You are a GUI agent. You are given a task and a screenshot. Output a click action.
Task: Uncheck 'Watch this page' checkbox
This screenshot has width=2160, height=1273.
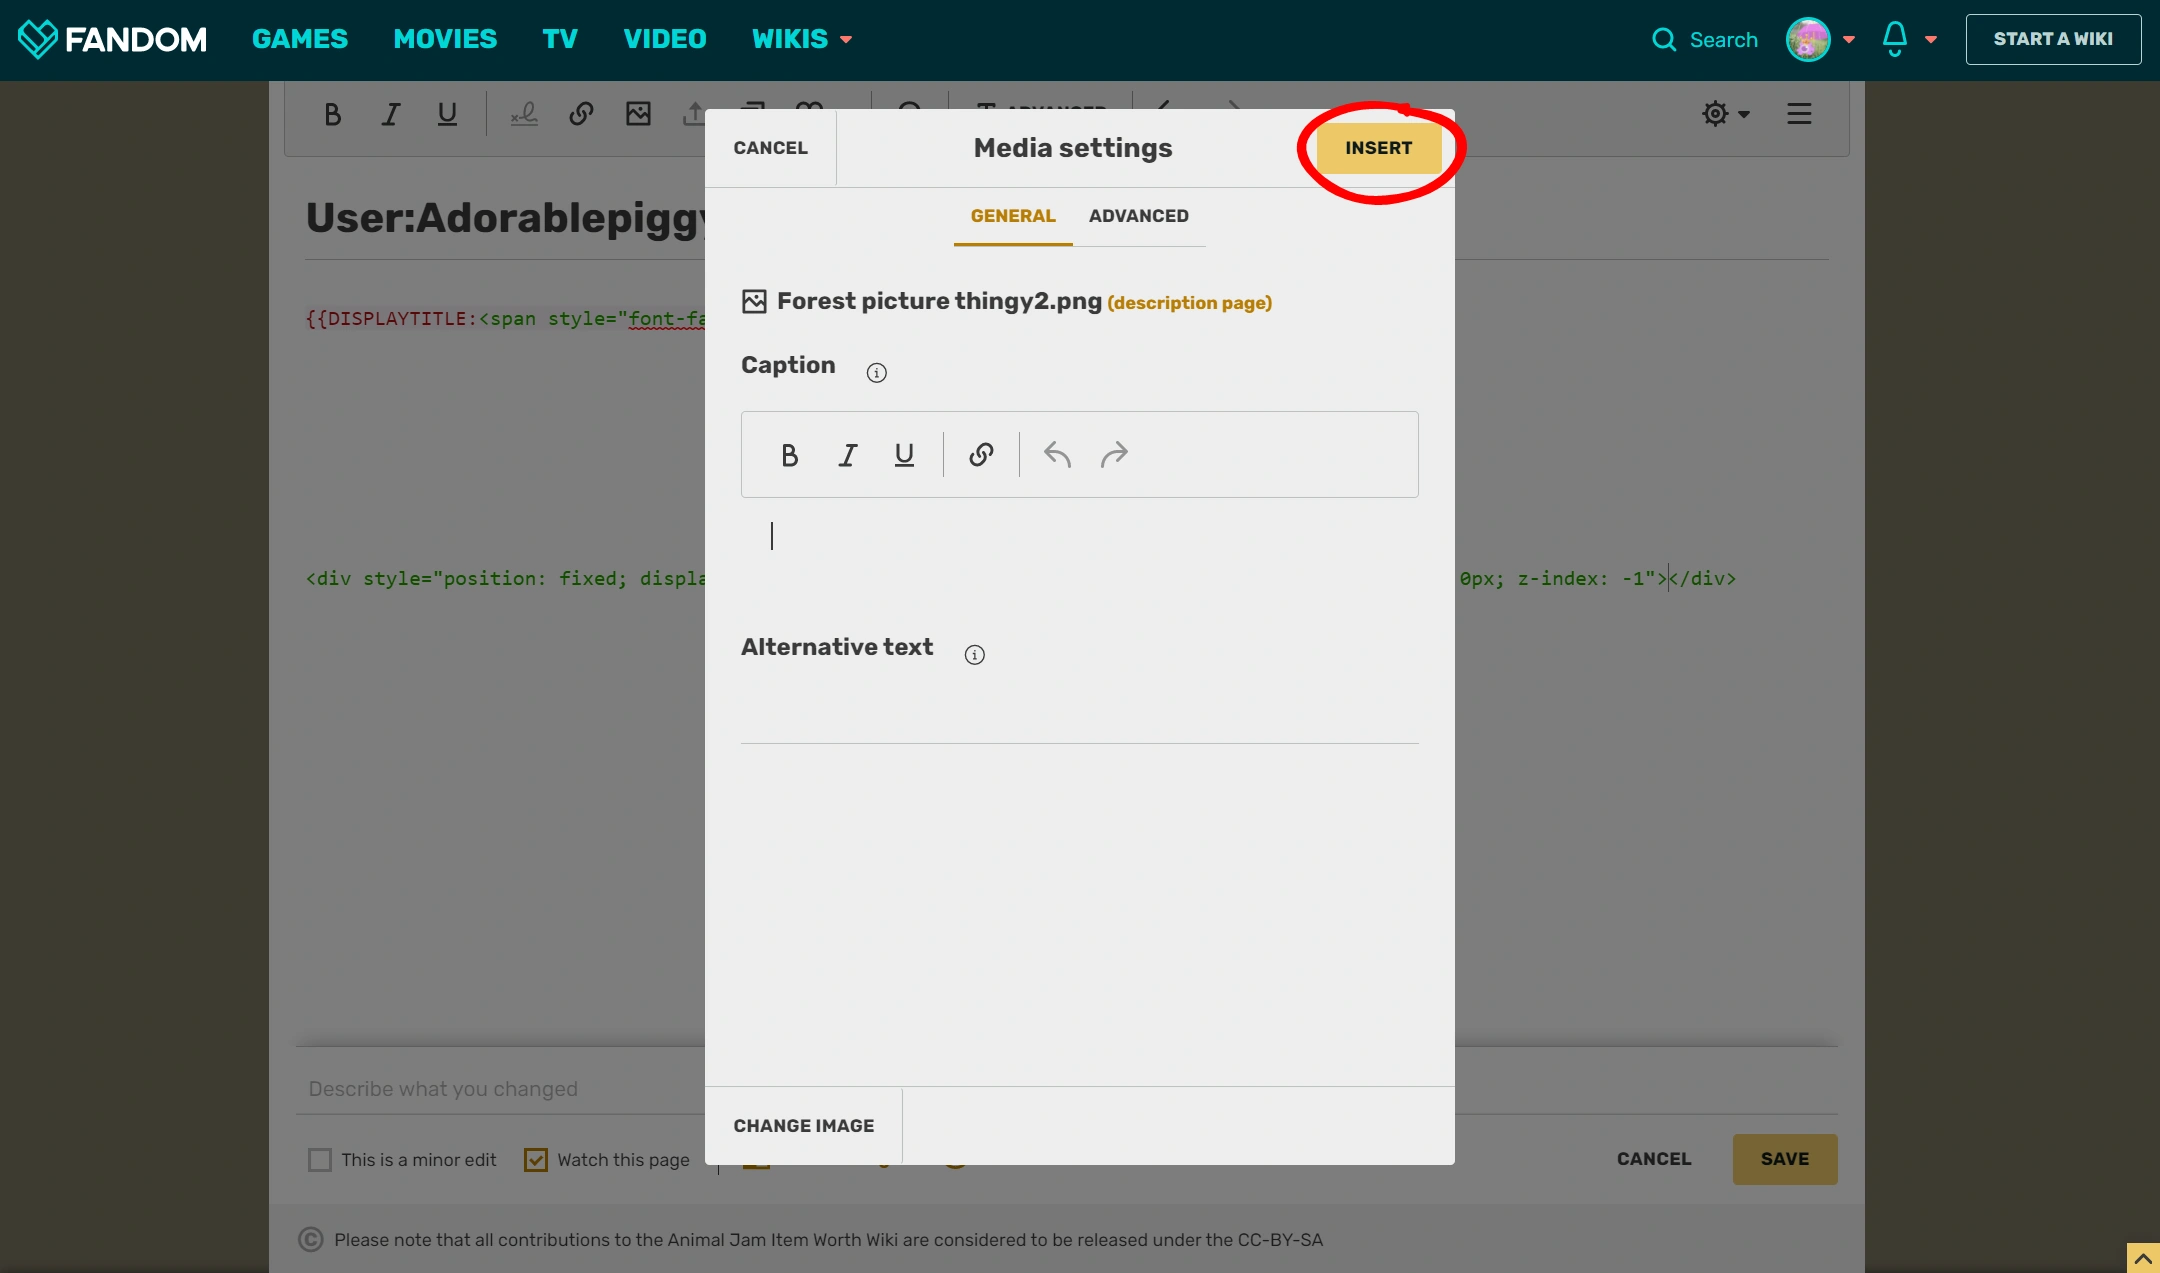(536, 1160)
